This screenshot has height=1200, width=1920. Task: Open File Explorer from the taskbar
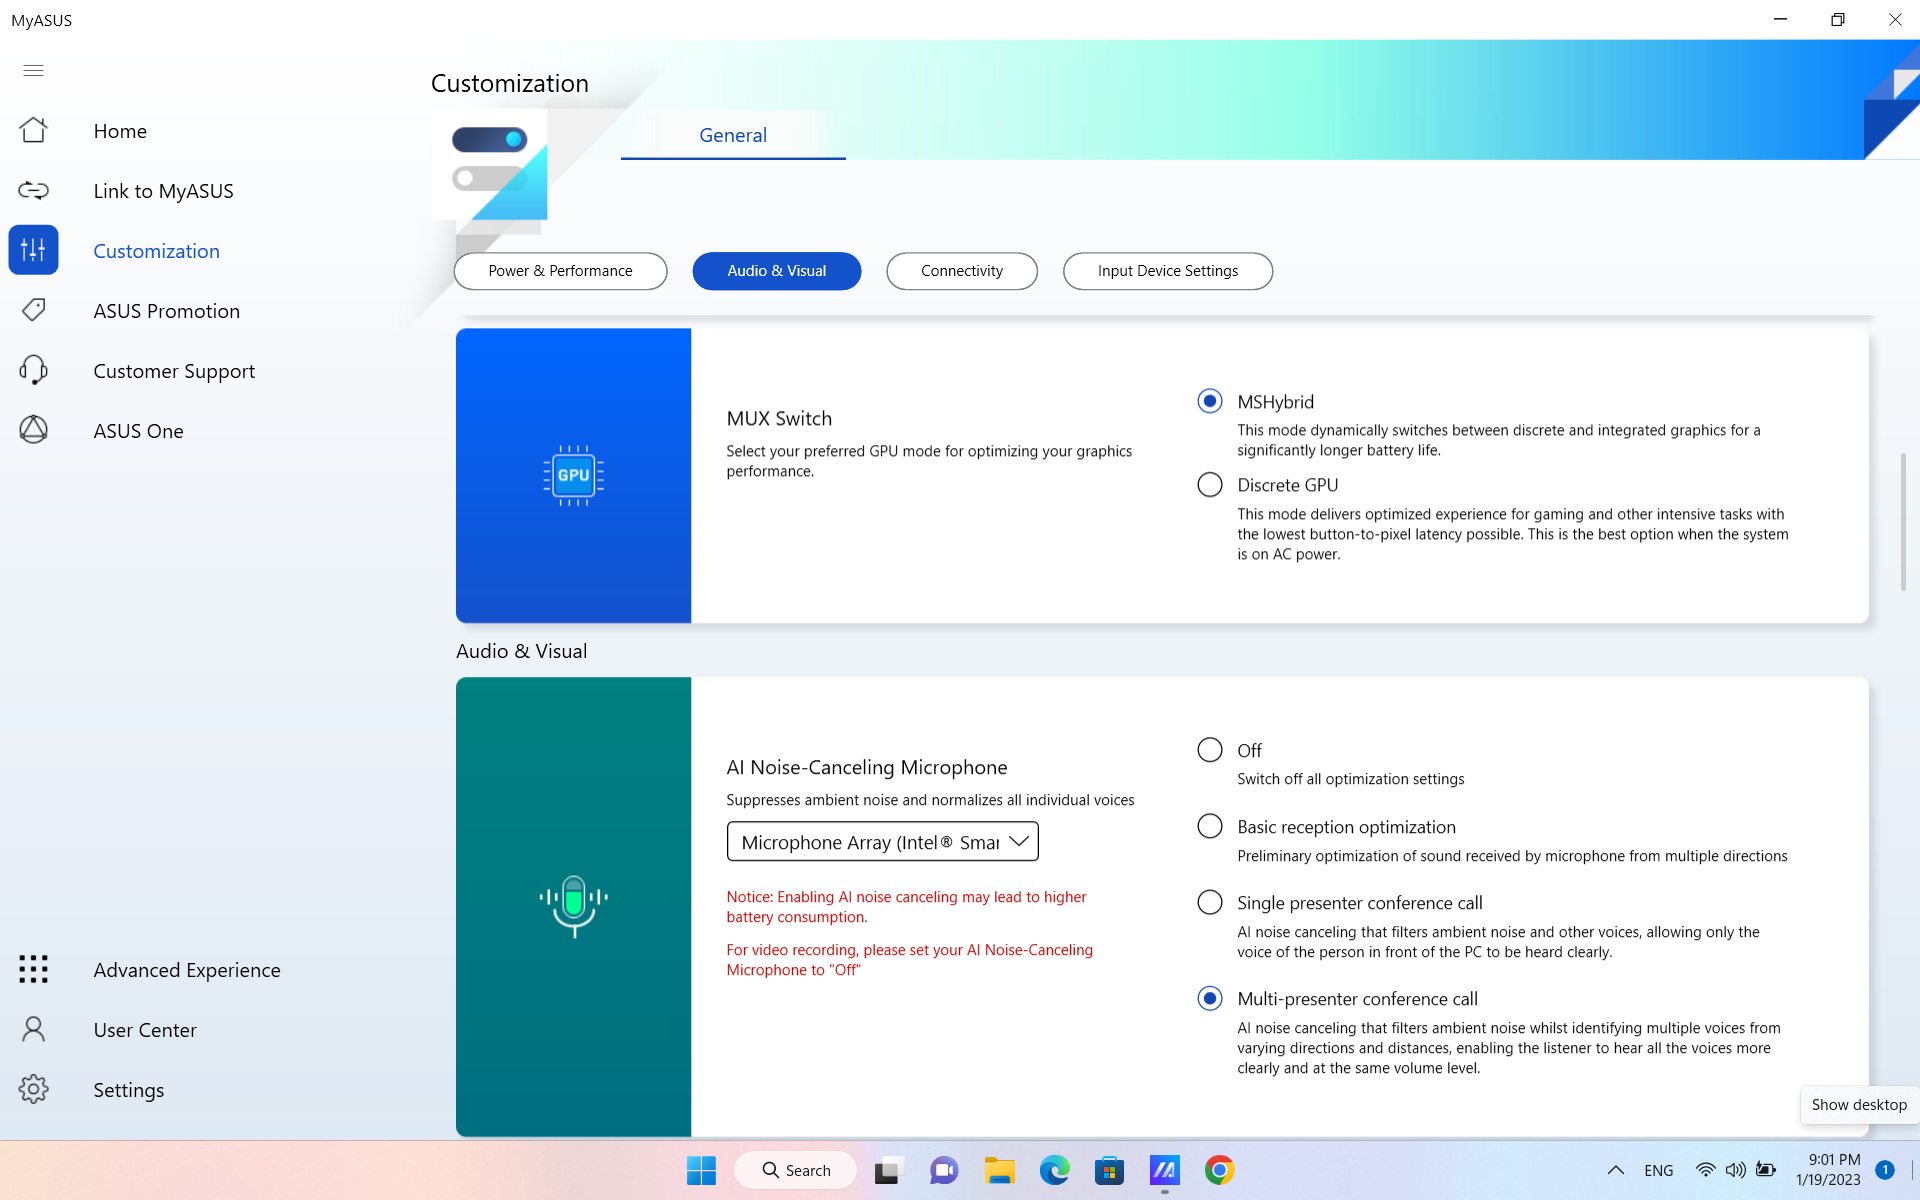click(999, 1170)
